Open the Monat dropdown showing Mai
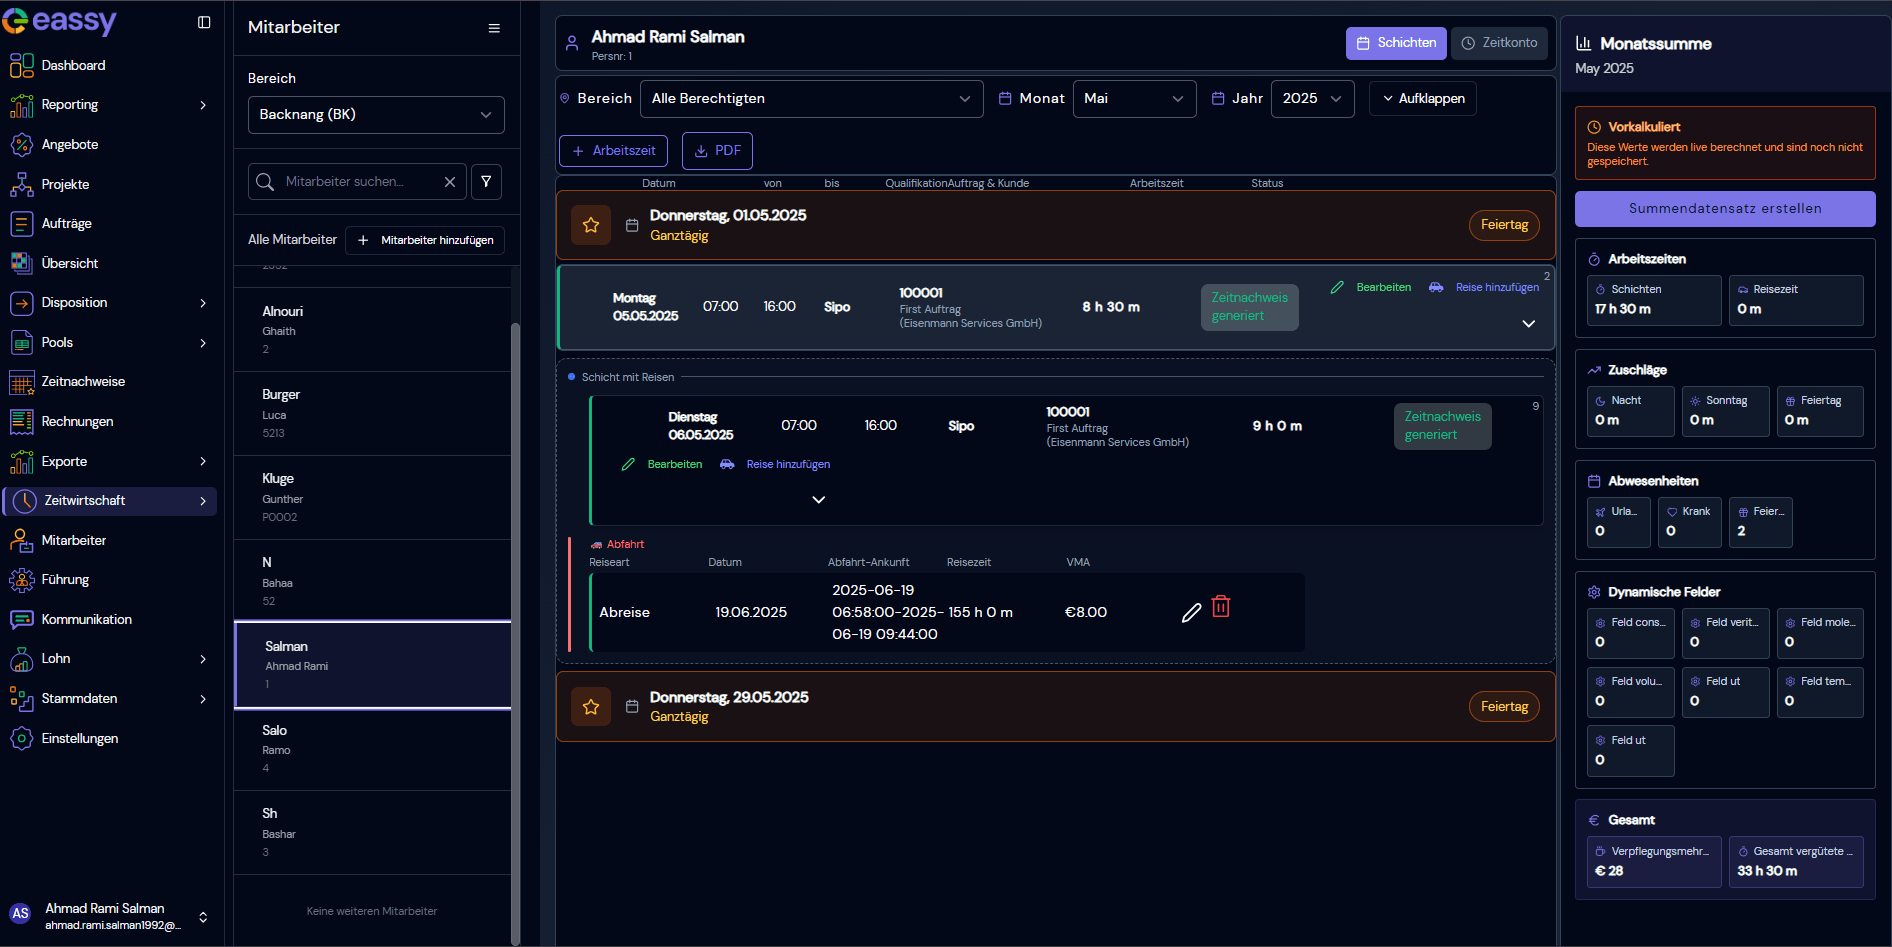 [1134, 98]
